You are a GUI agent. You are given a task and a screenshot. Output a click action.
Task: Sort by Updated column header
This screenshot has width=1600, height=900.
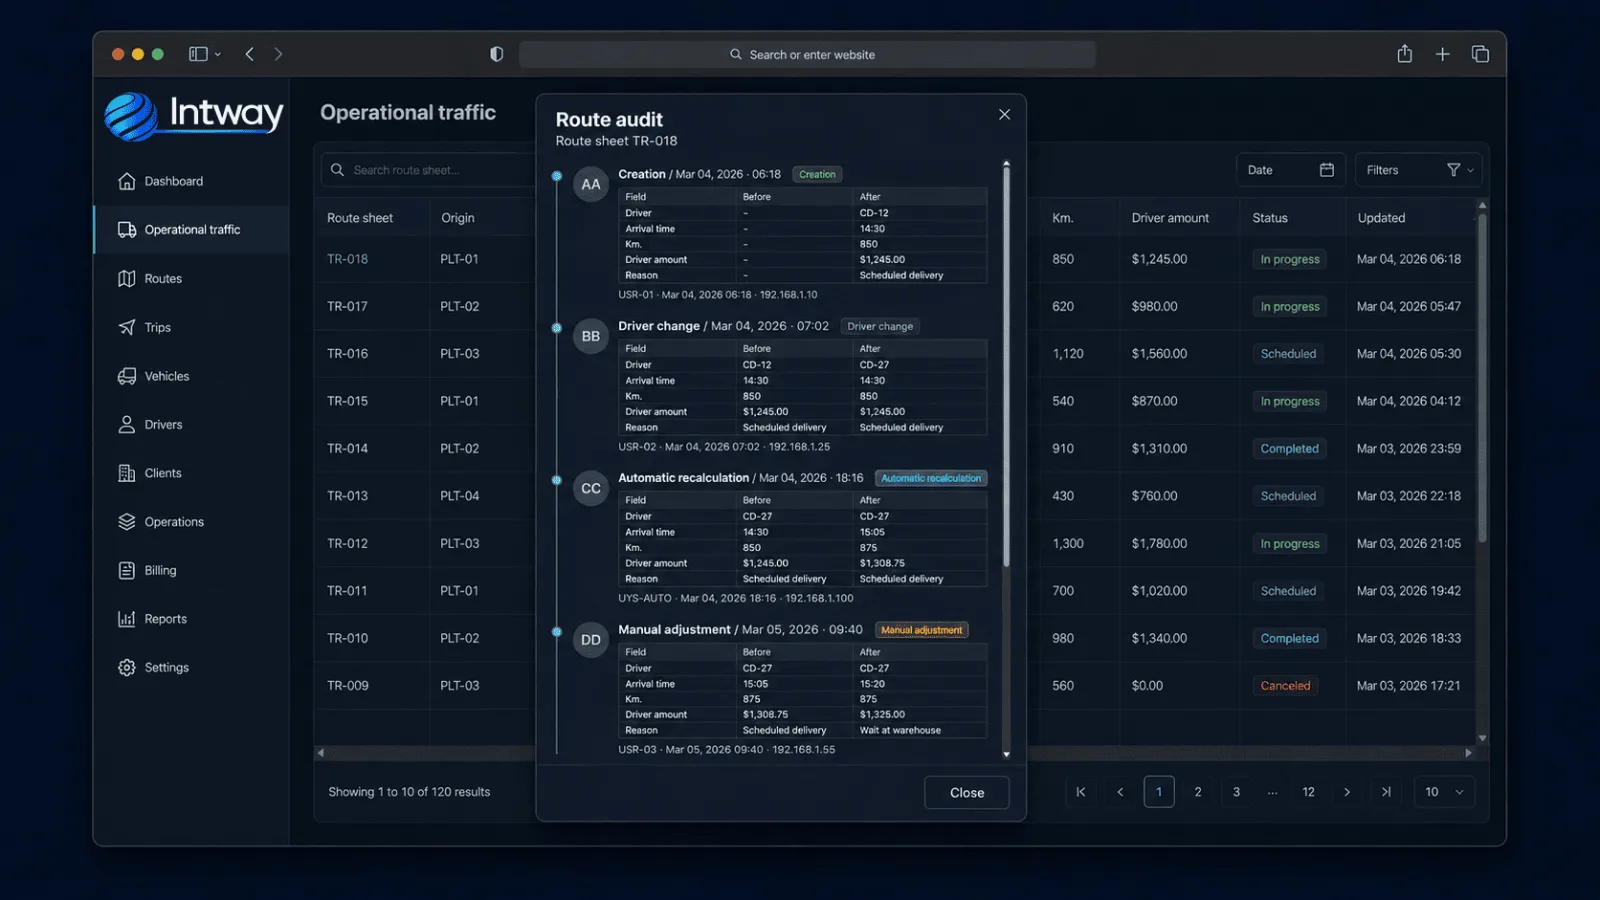click(1381, 218)
